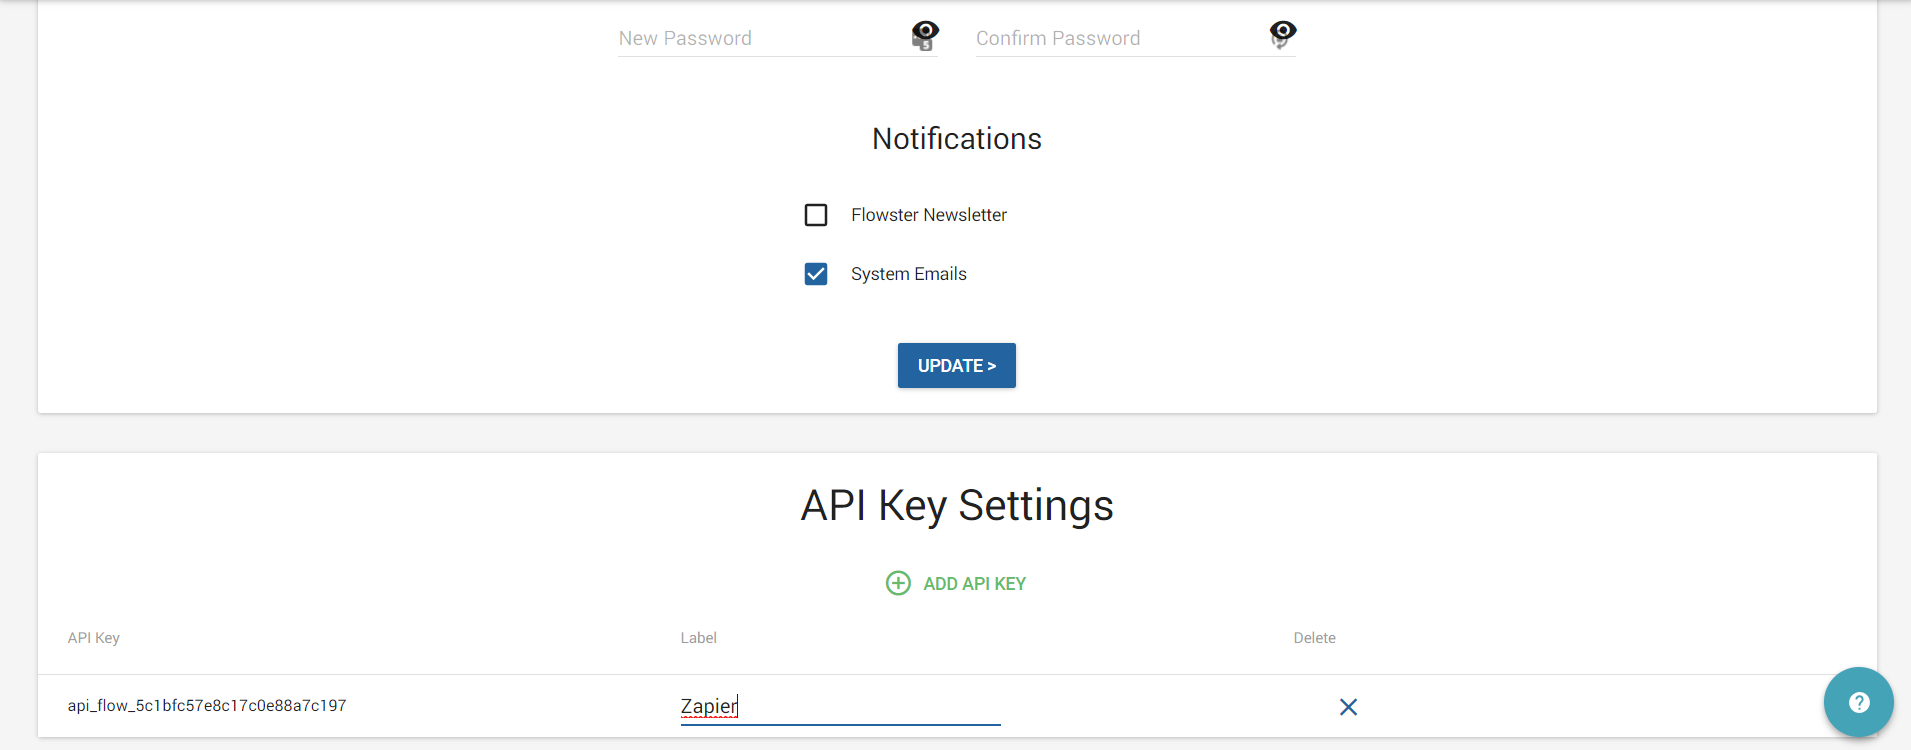
Task: Uncheck the System Emails checkbox
Action: pyautogui.click(x=816, y=274)
